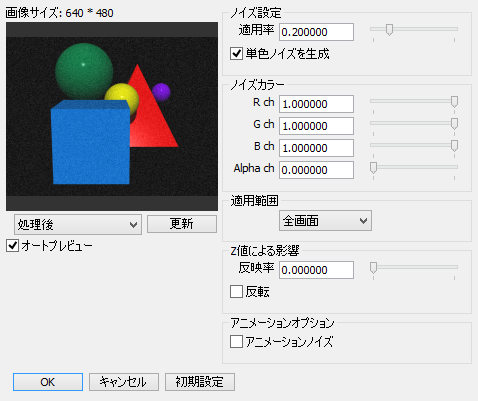
Task: Click the B ch slider handle
Action: point(454,146)
